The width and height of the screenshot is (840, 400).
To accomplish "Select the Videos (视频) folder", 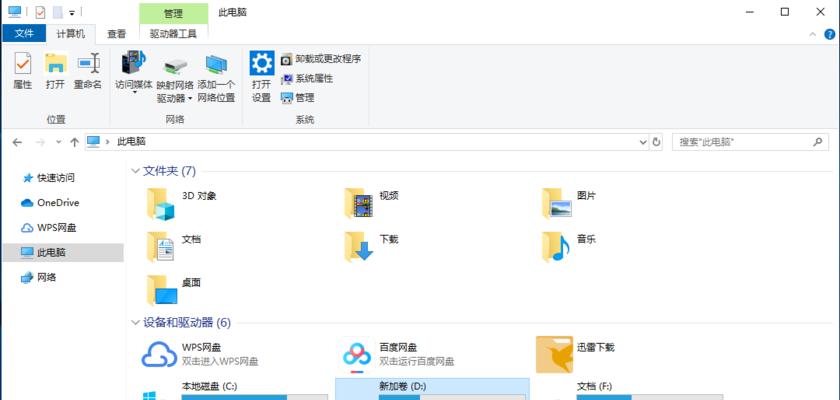I will [372, 203].
